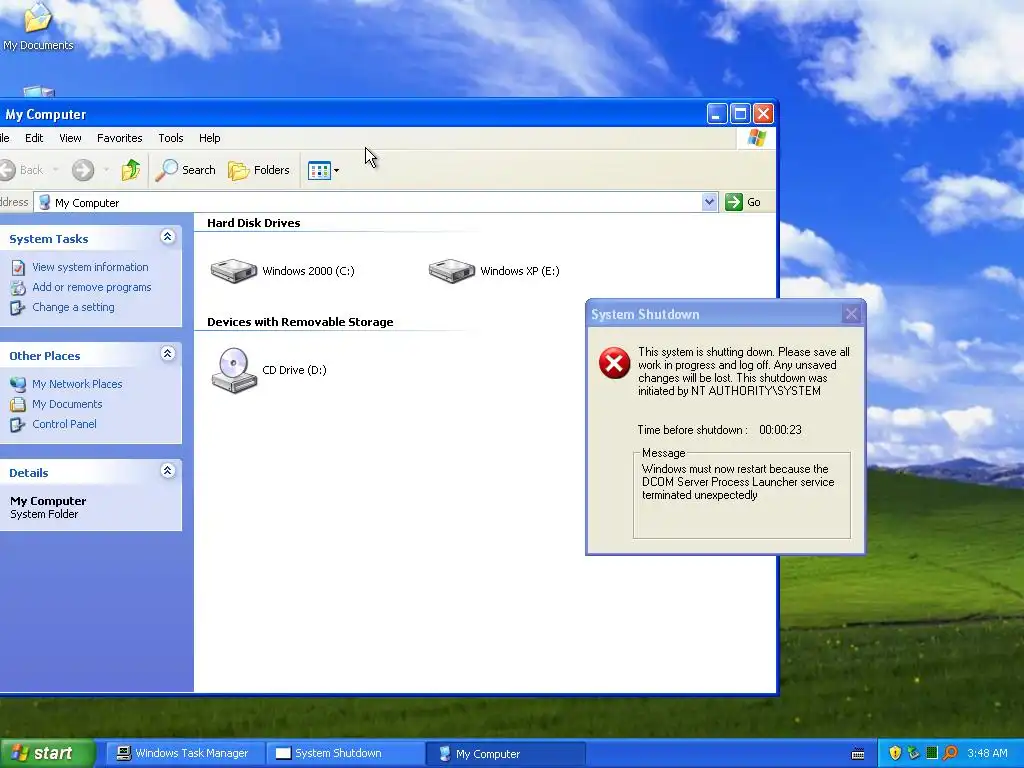Screen dimensions: 1024x768
Task: Open the Forward history dropdown arrow
Action: [x=106, y=170]
